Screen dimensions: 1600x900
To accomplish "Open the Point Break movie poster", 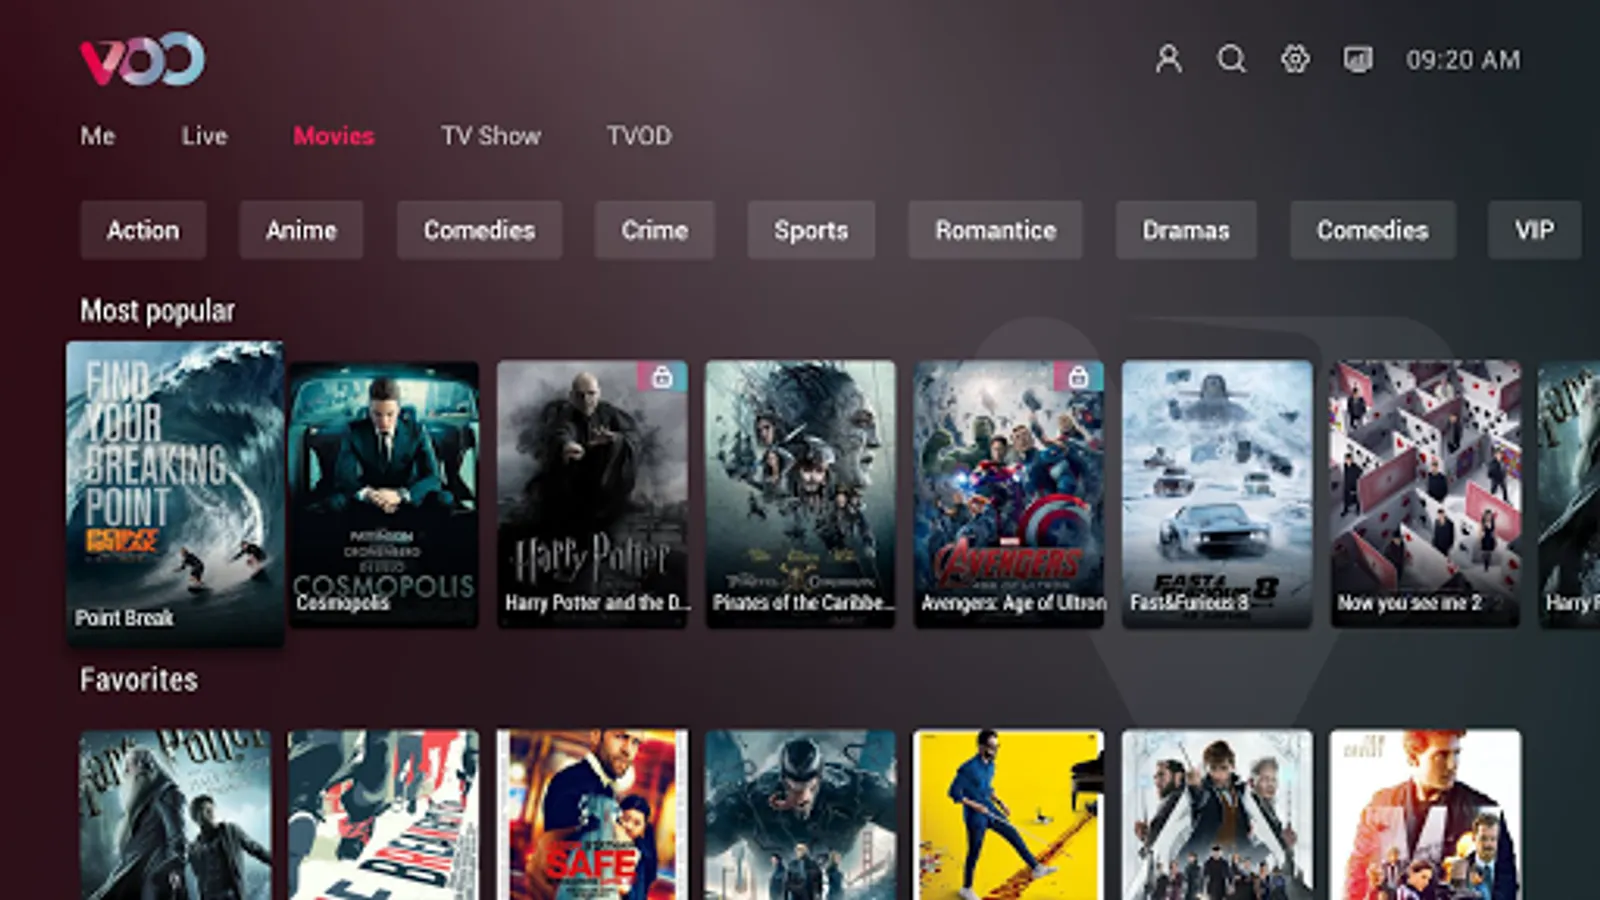I will [175, 493].
